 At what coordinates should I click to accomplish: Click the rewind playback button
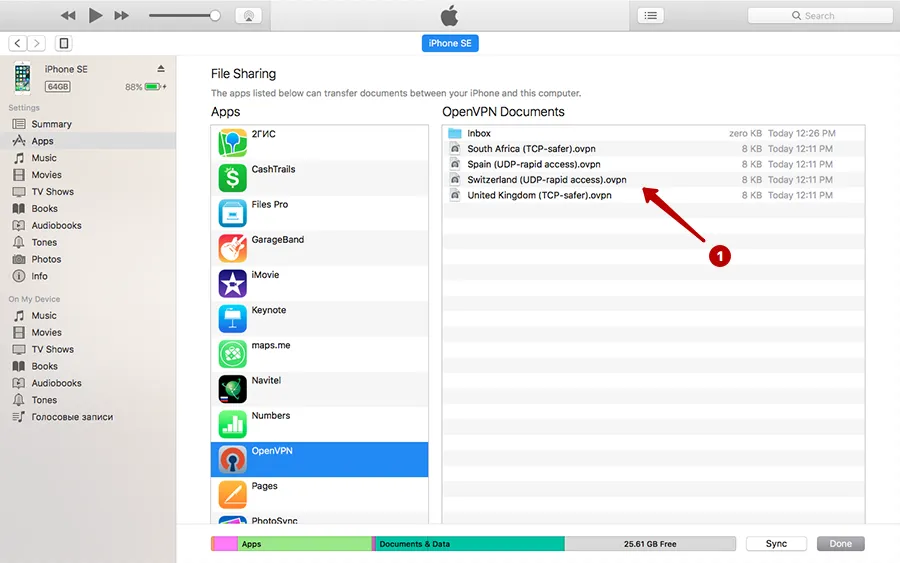(68, 15)
